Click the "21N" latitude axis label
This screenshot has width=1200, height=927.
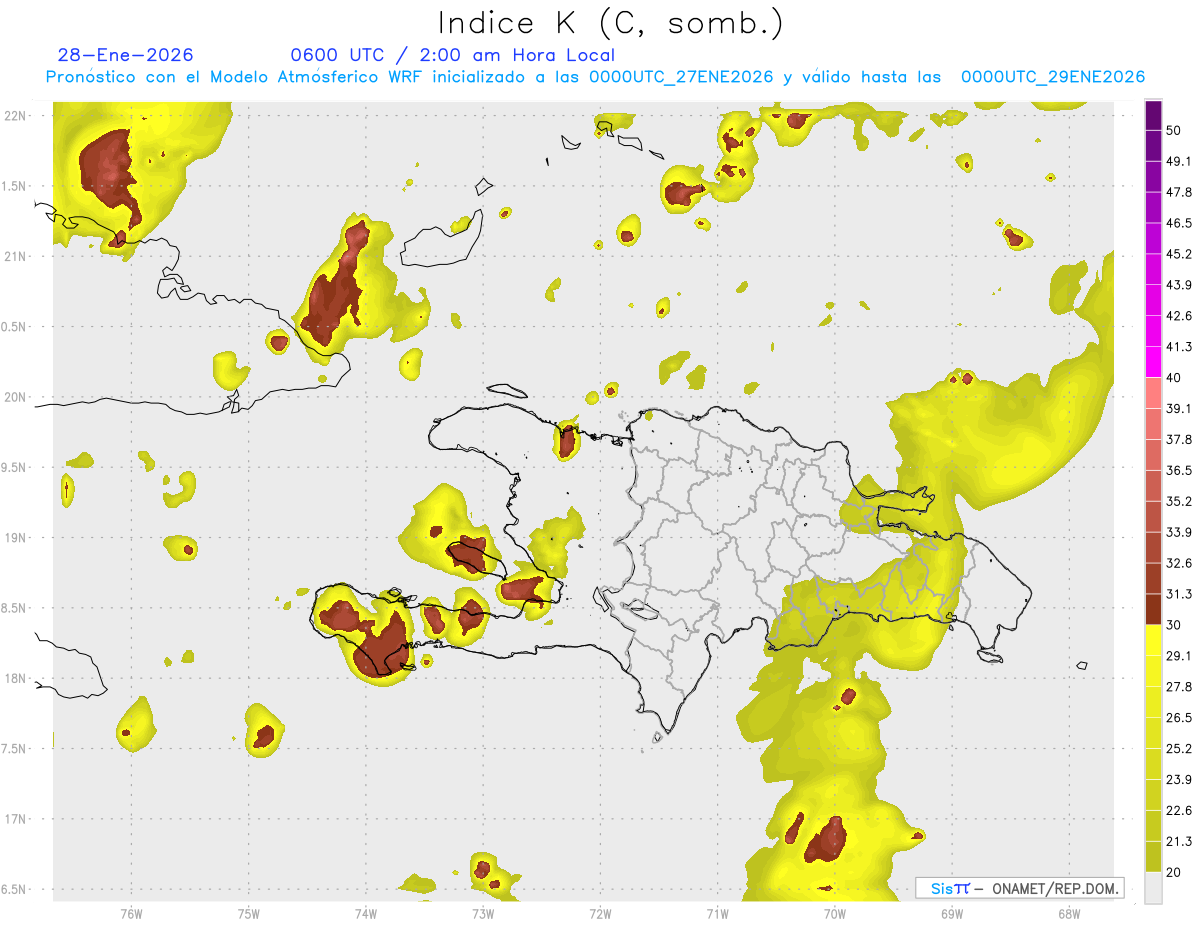point(14,256)
